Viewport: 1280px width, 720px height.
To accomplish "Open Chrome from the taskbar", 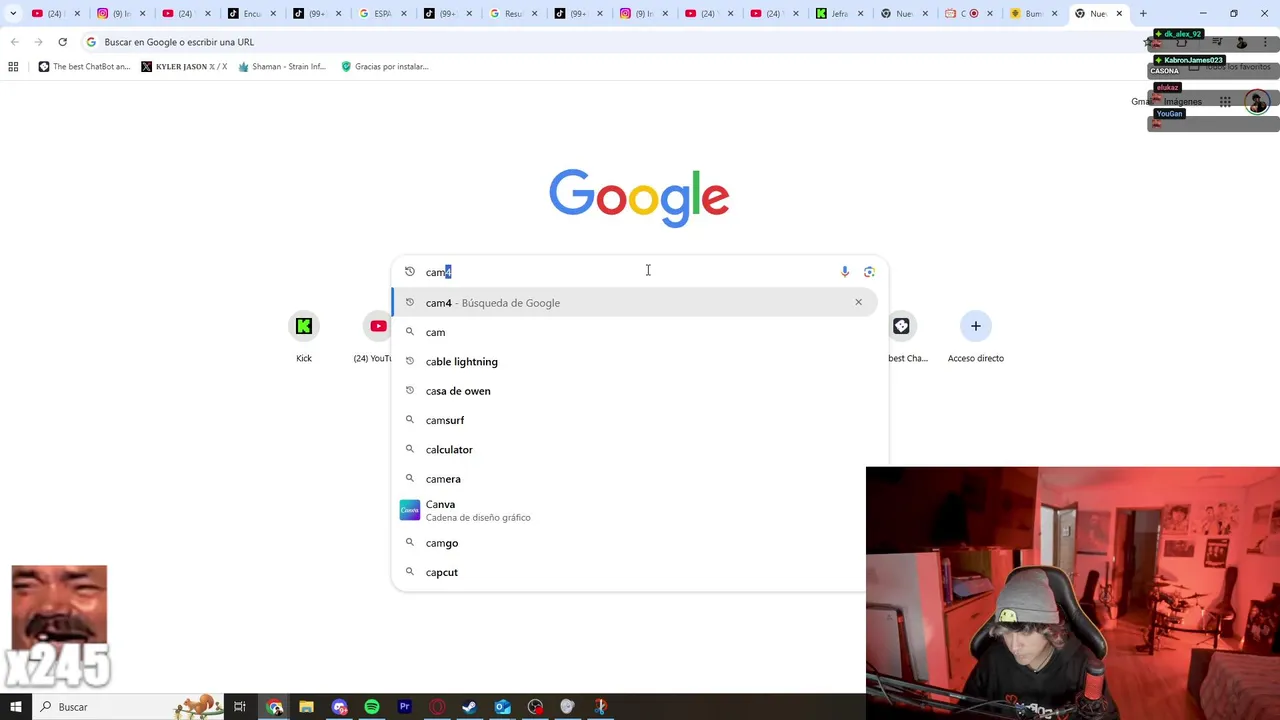I will (x=275, y=707).
